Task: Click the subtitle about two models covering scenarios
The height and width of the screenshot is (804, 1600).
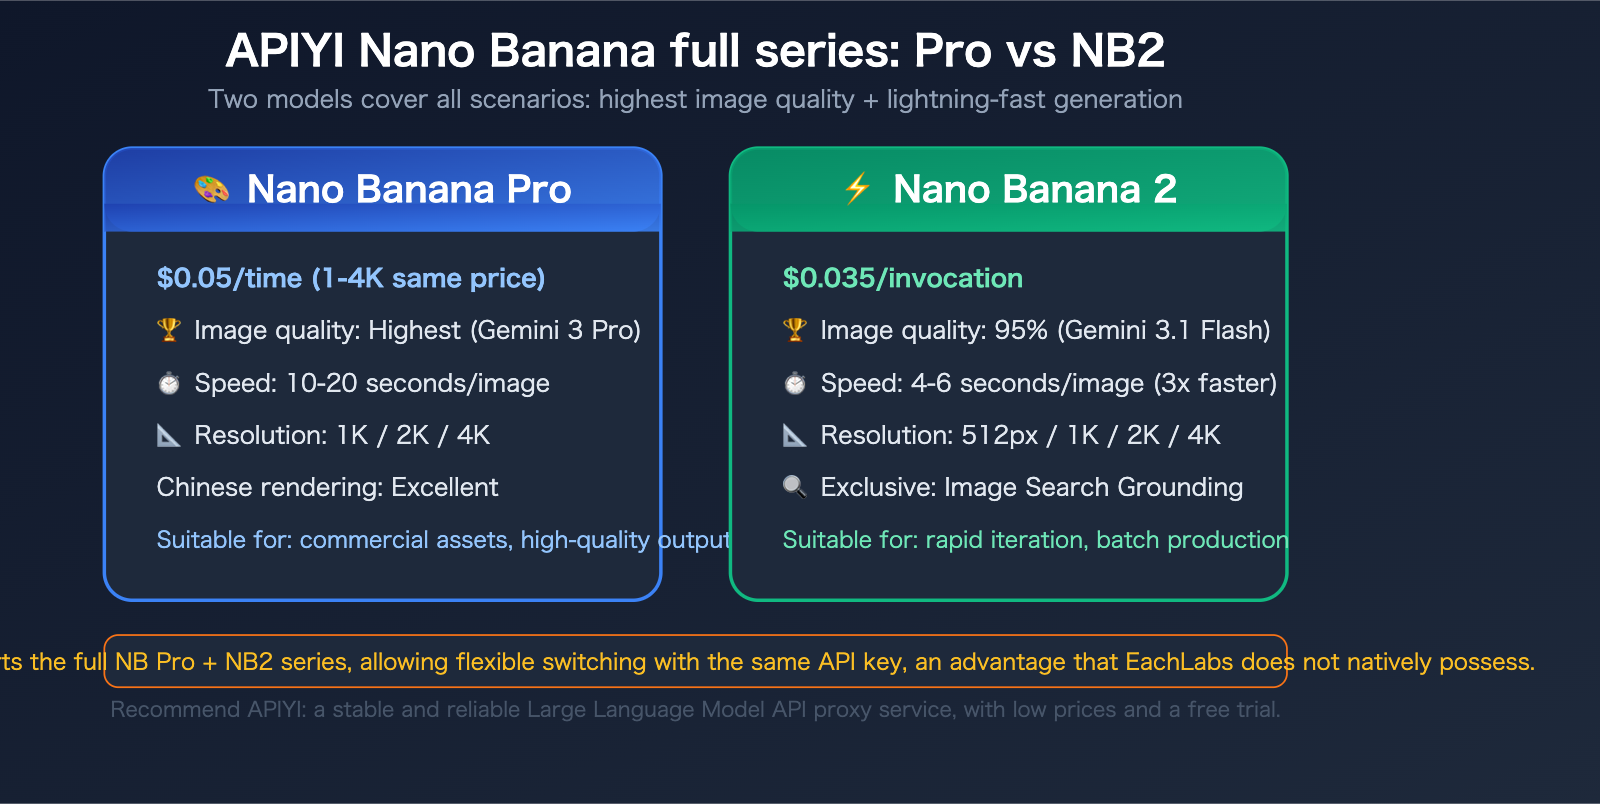Action: point(695,100)
